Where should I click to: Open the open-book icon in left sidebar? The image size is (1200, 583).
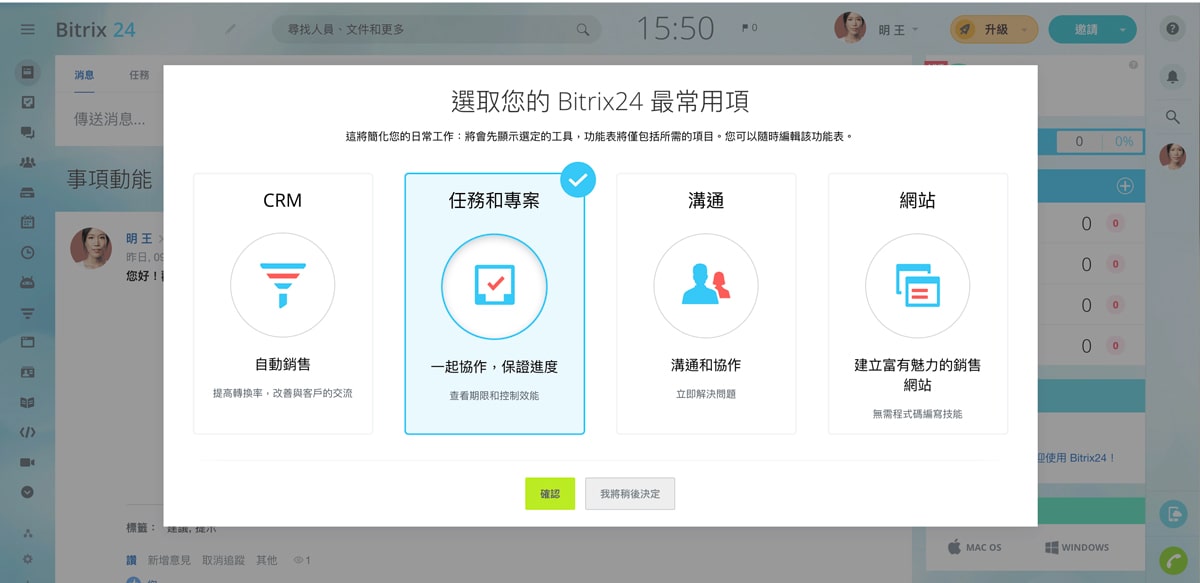(x=28, y=402)
